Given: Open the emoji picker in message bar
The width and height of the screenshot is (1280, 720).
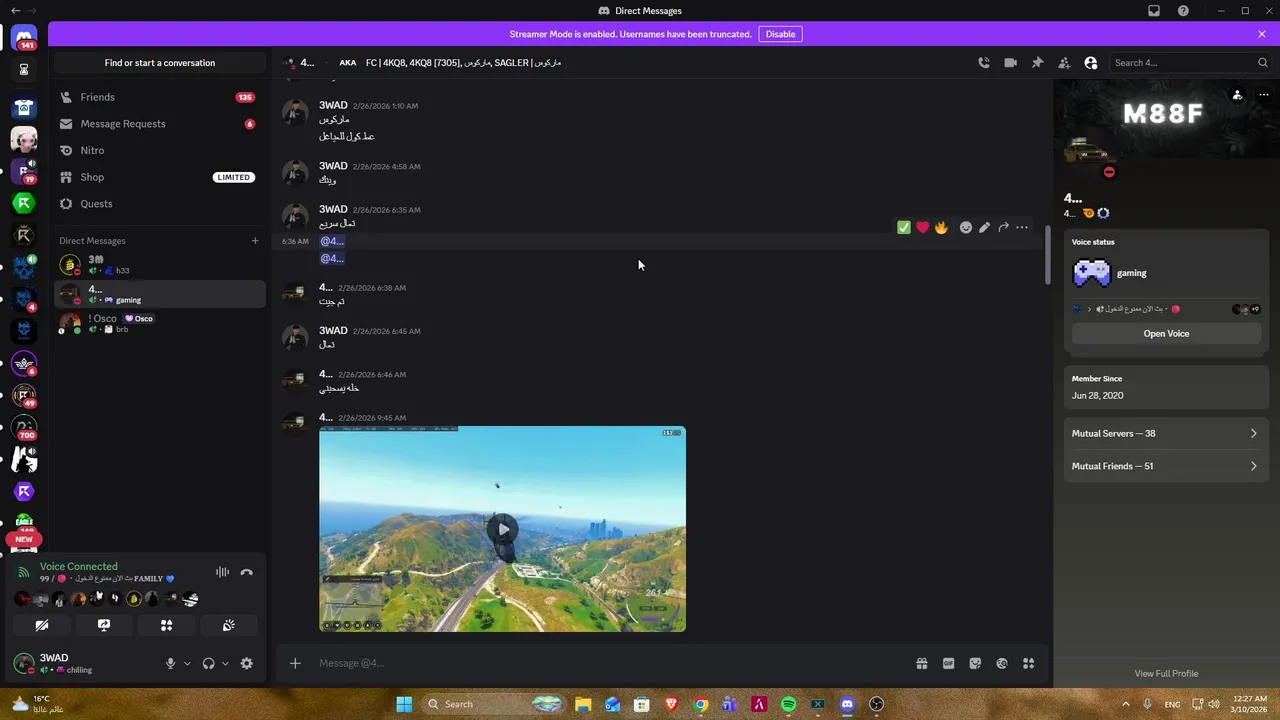Looking at the screenshot, I should click(1002, 663).
